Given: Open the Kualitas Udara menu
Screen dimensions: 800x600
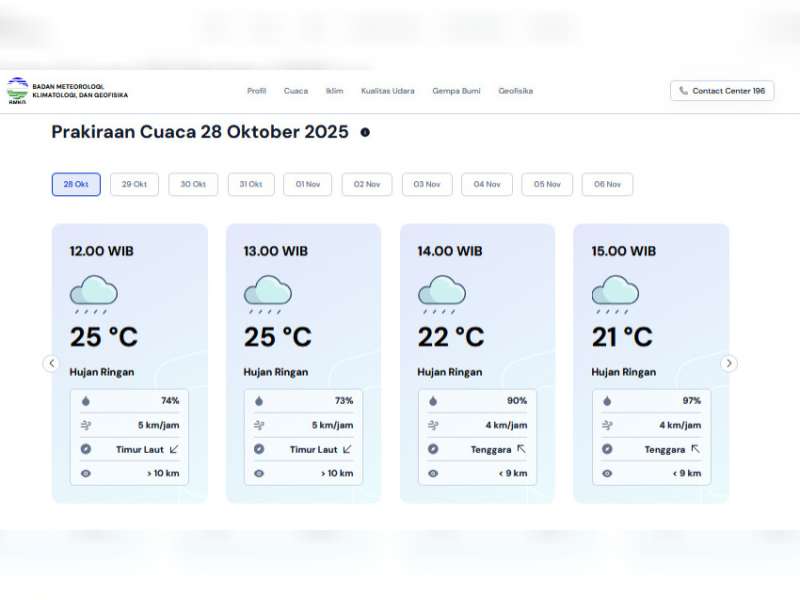Looking at the screenshot, I should [388, 91].
